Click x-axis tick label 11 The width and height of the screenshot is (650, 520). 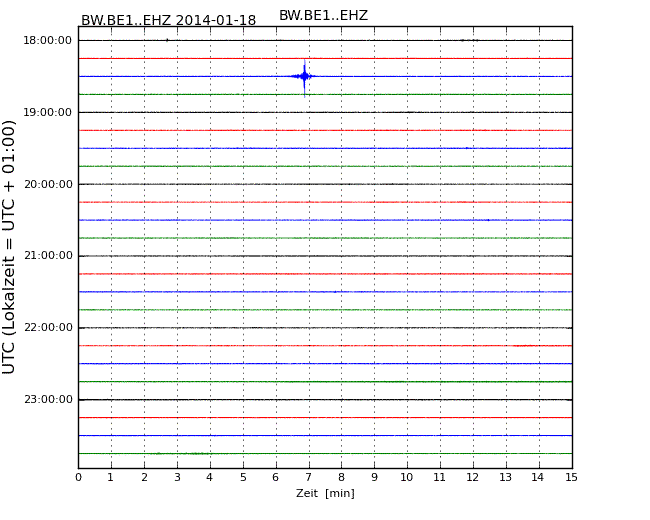click(x=439, y=477)
